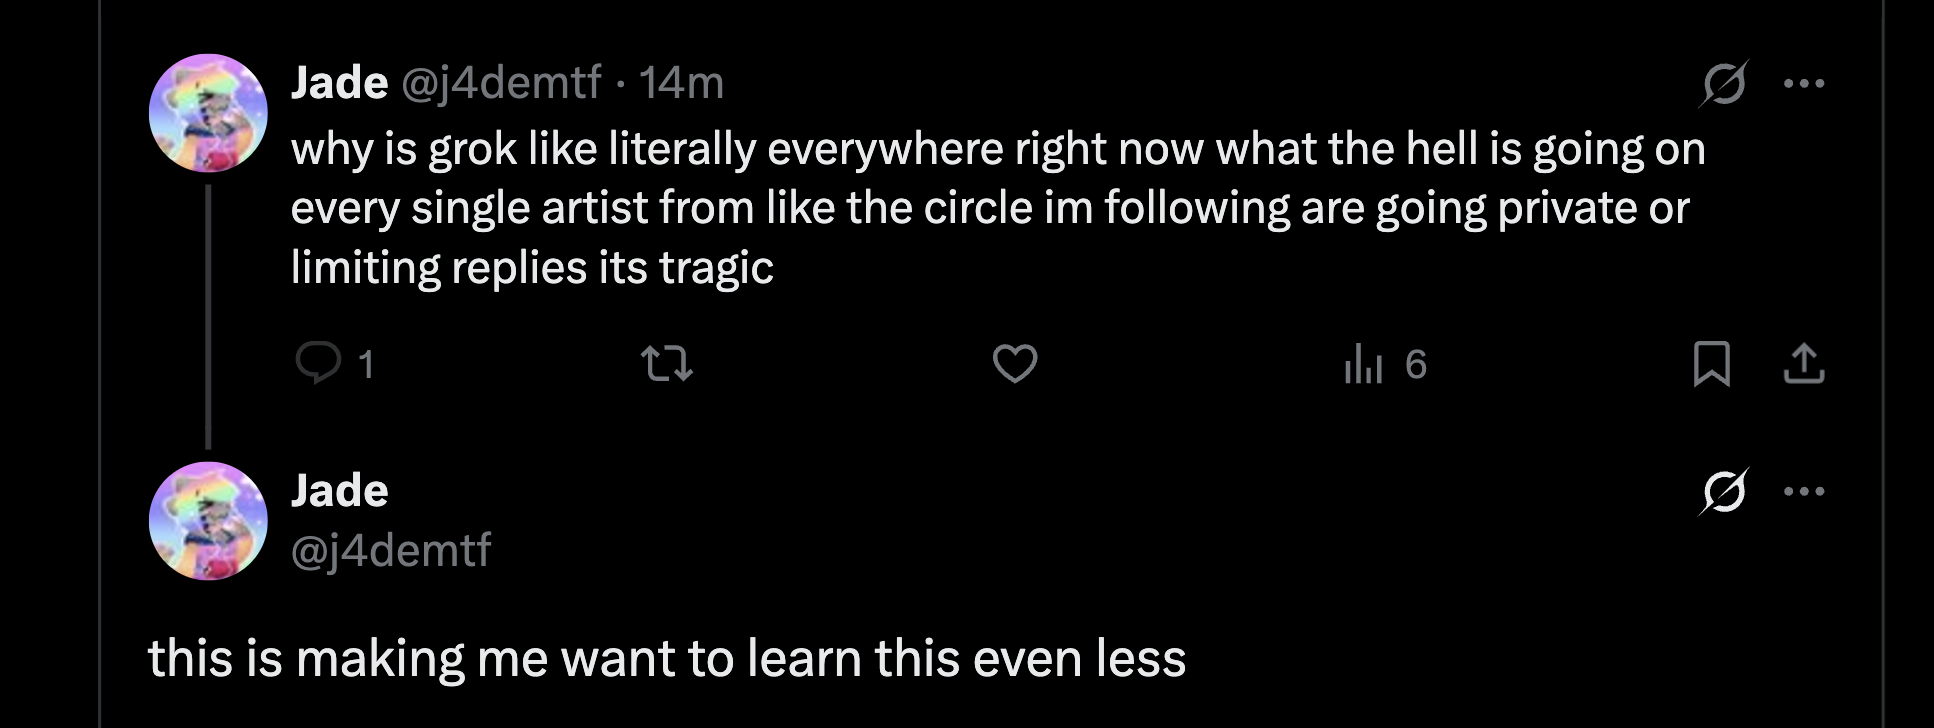Open the tweet text about grok everywhere

tap(996, 208)
